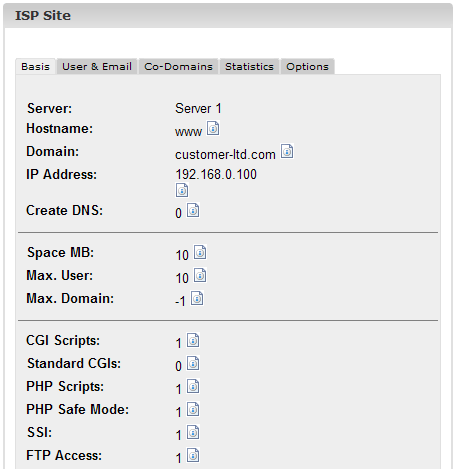Click the customer-ltd.com domain value
The width and height of the screenshot is (457, 469).
tap(225, 155)
